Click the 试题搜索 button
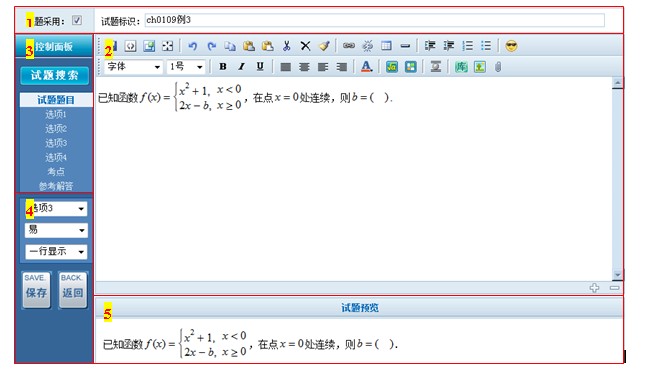 [x=55, y=75]
